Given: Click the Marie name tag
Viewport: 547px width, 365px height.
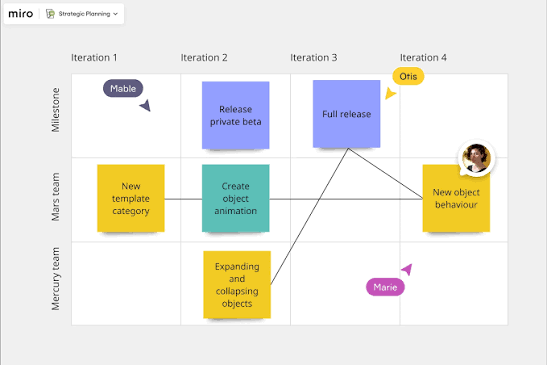Looking at the screenshot, I should coord(385,287).
